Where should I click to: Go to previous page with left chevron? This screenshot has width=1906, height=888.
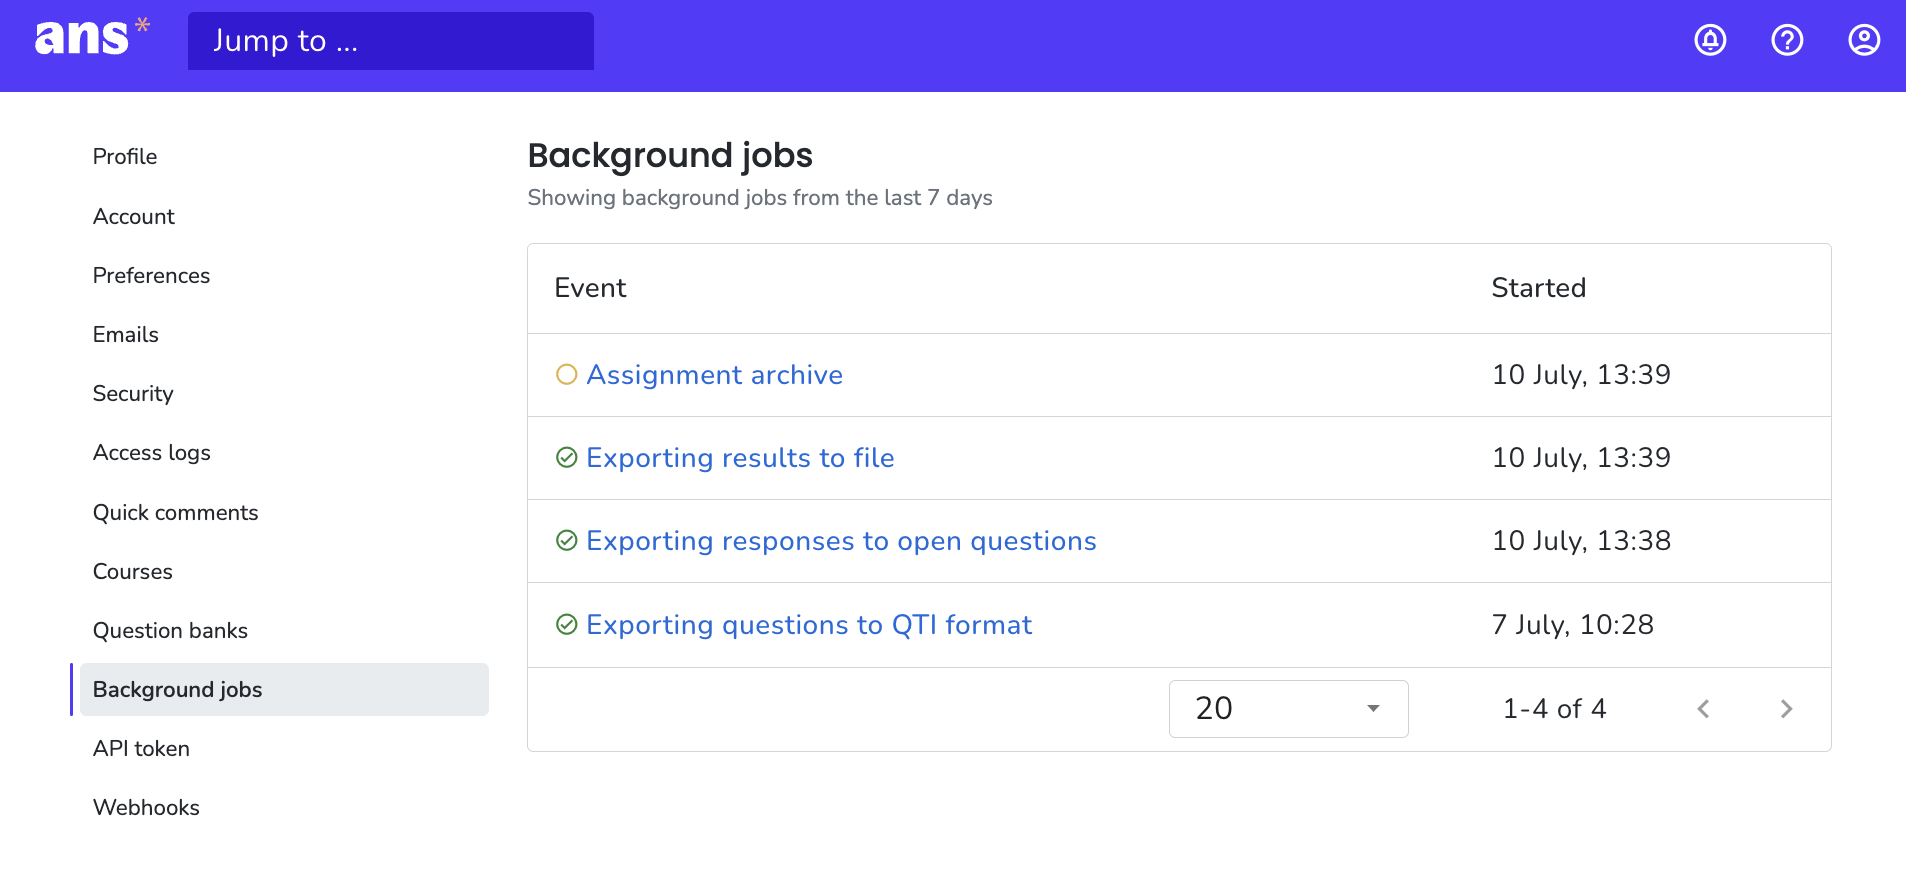pos(1703,709)
